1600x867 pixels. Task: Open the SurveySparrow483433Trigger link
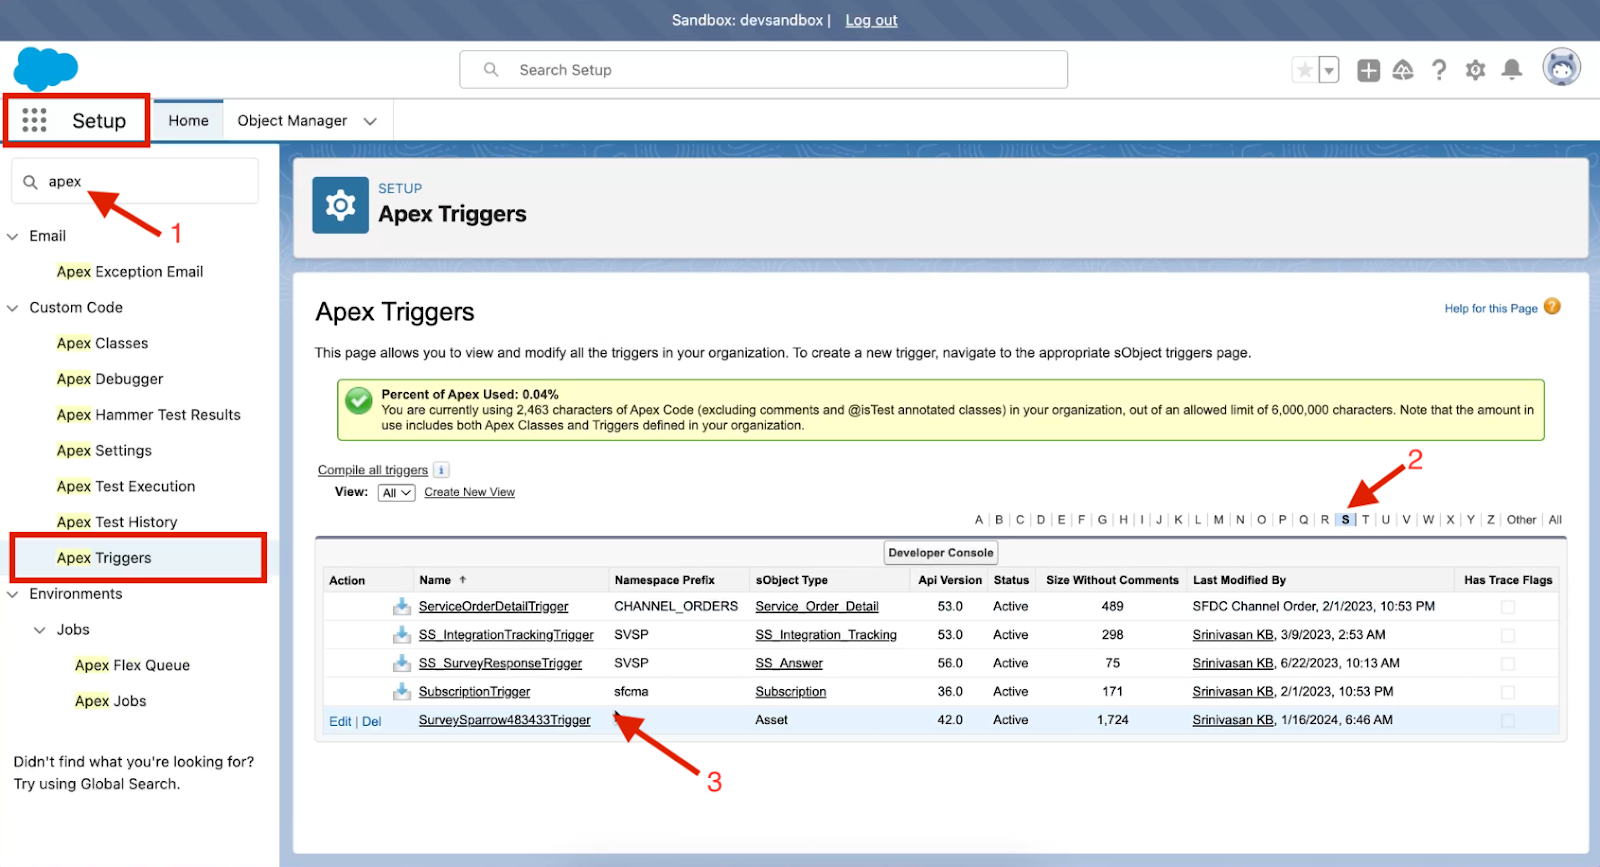504,720
